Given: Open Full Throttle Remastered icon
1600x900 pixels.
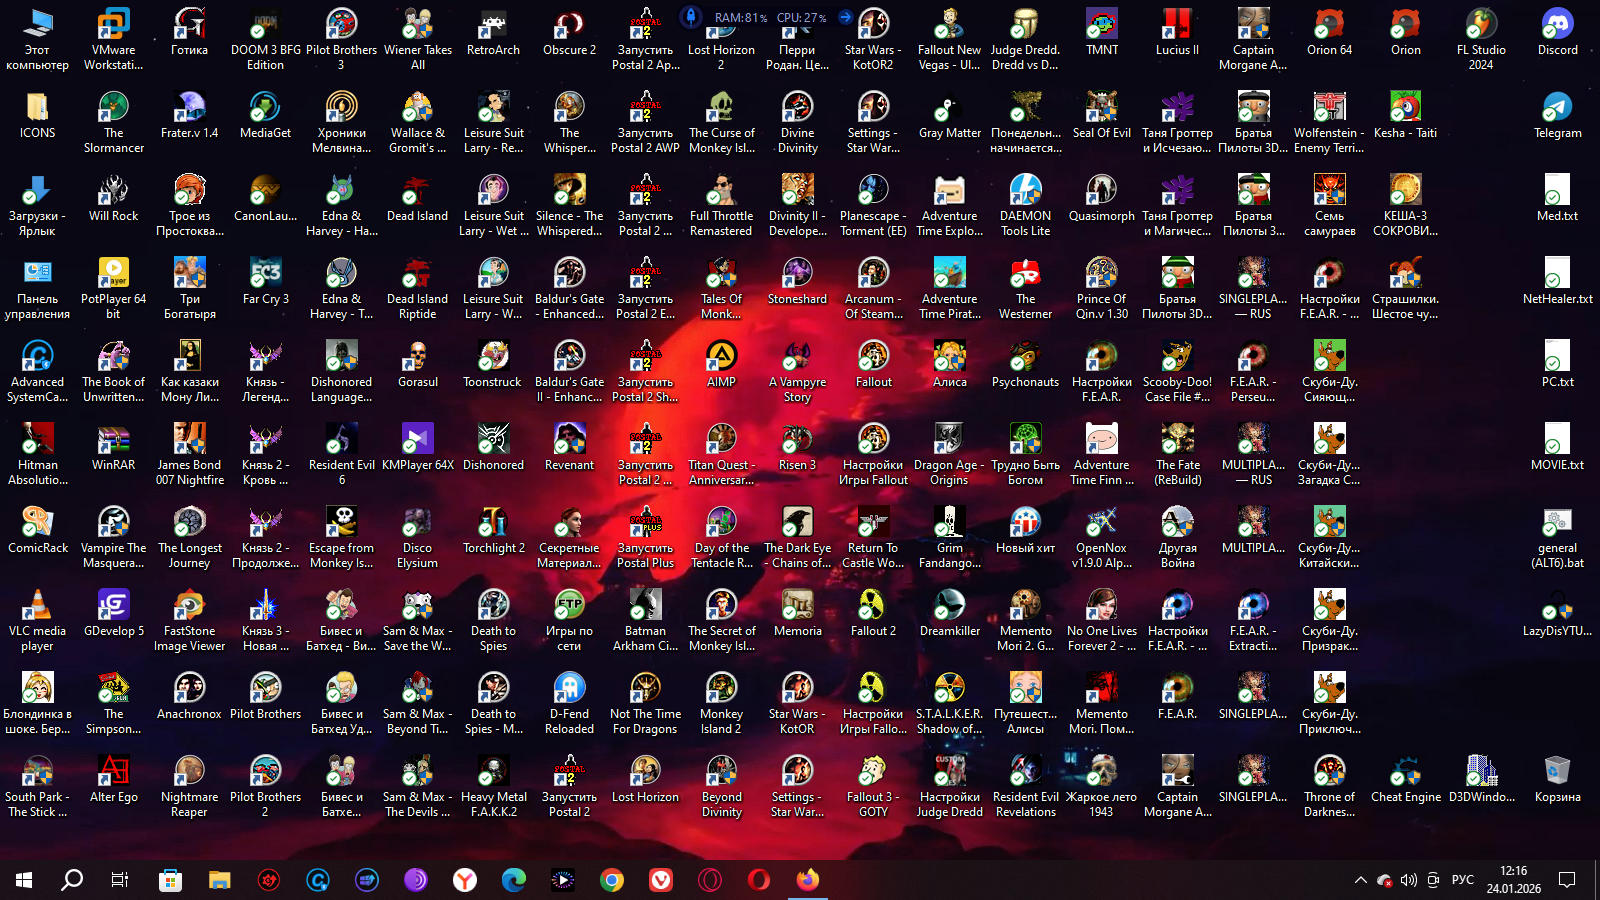Looking at the screenshot, I should pos(721,204).
